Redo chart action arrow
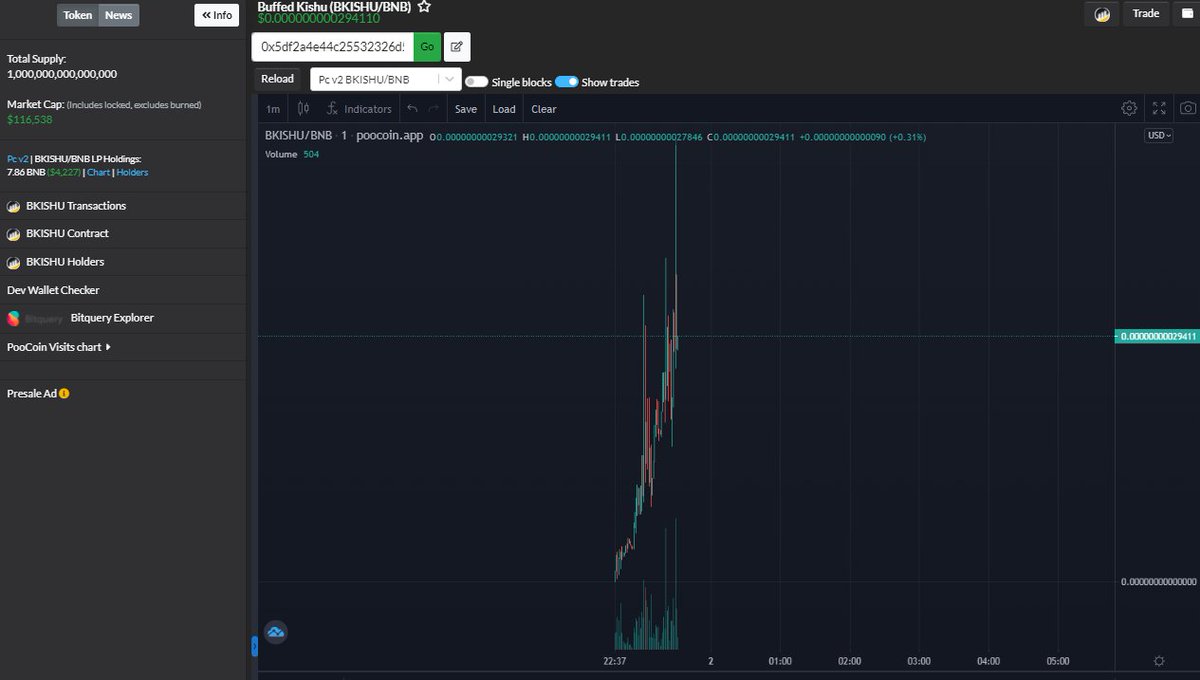The image size is (1200, 680). coord(433,109)
